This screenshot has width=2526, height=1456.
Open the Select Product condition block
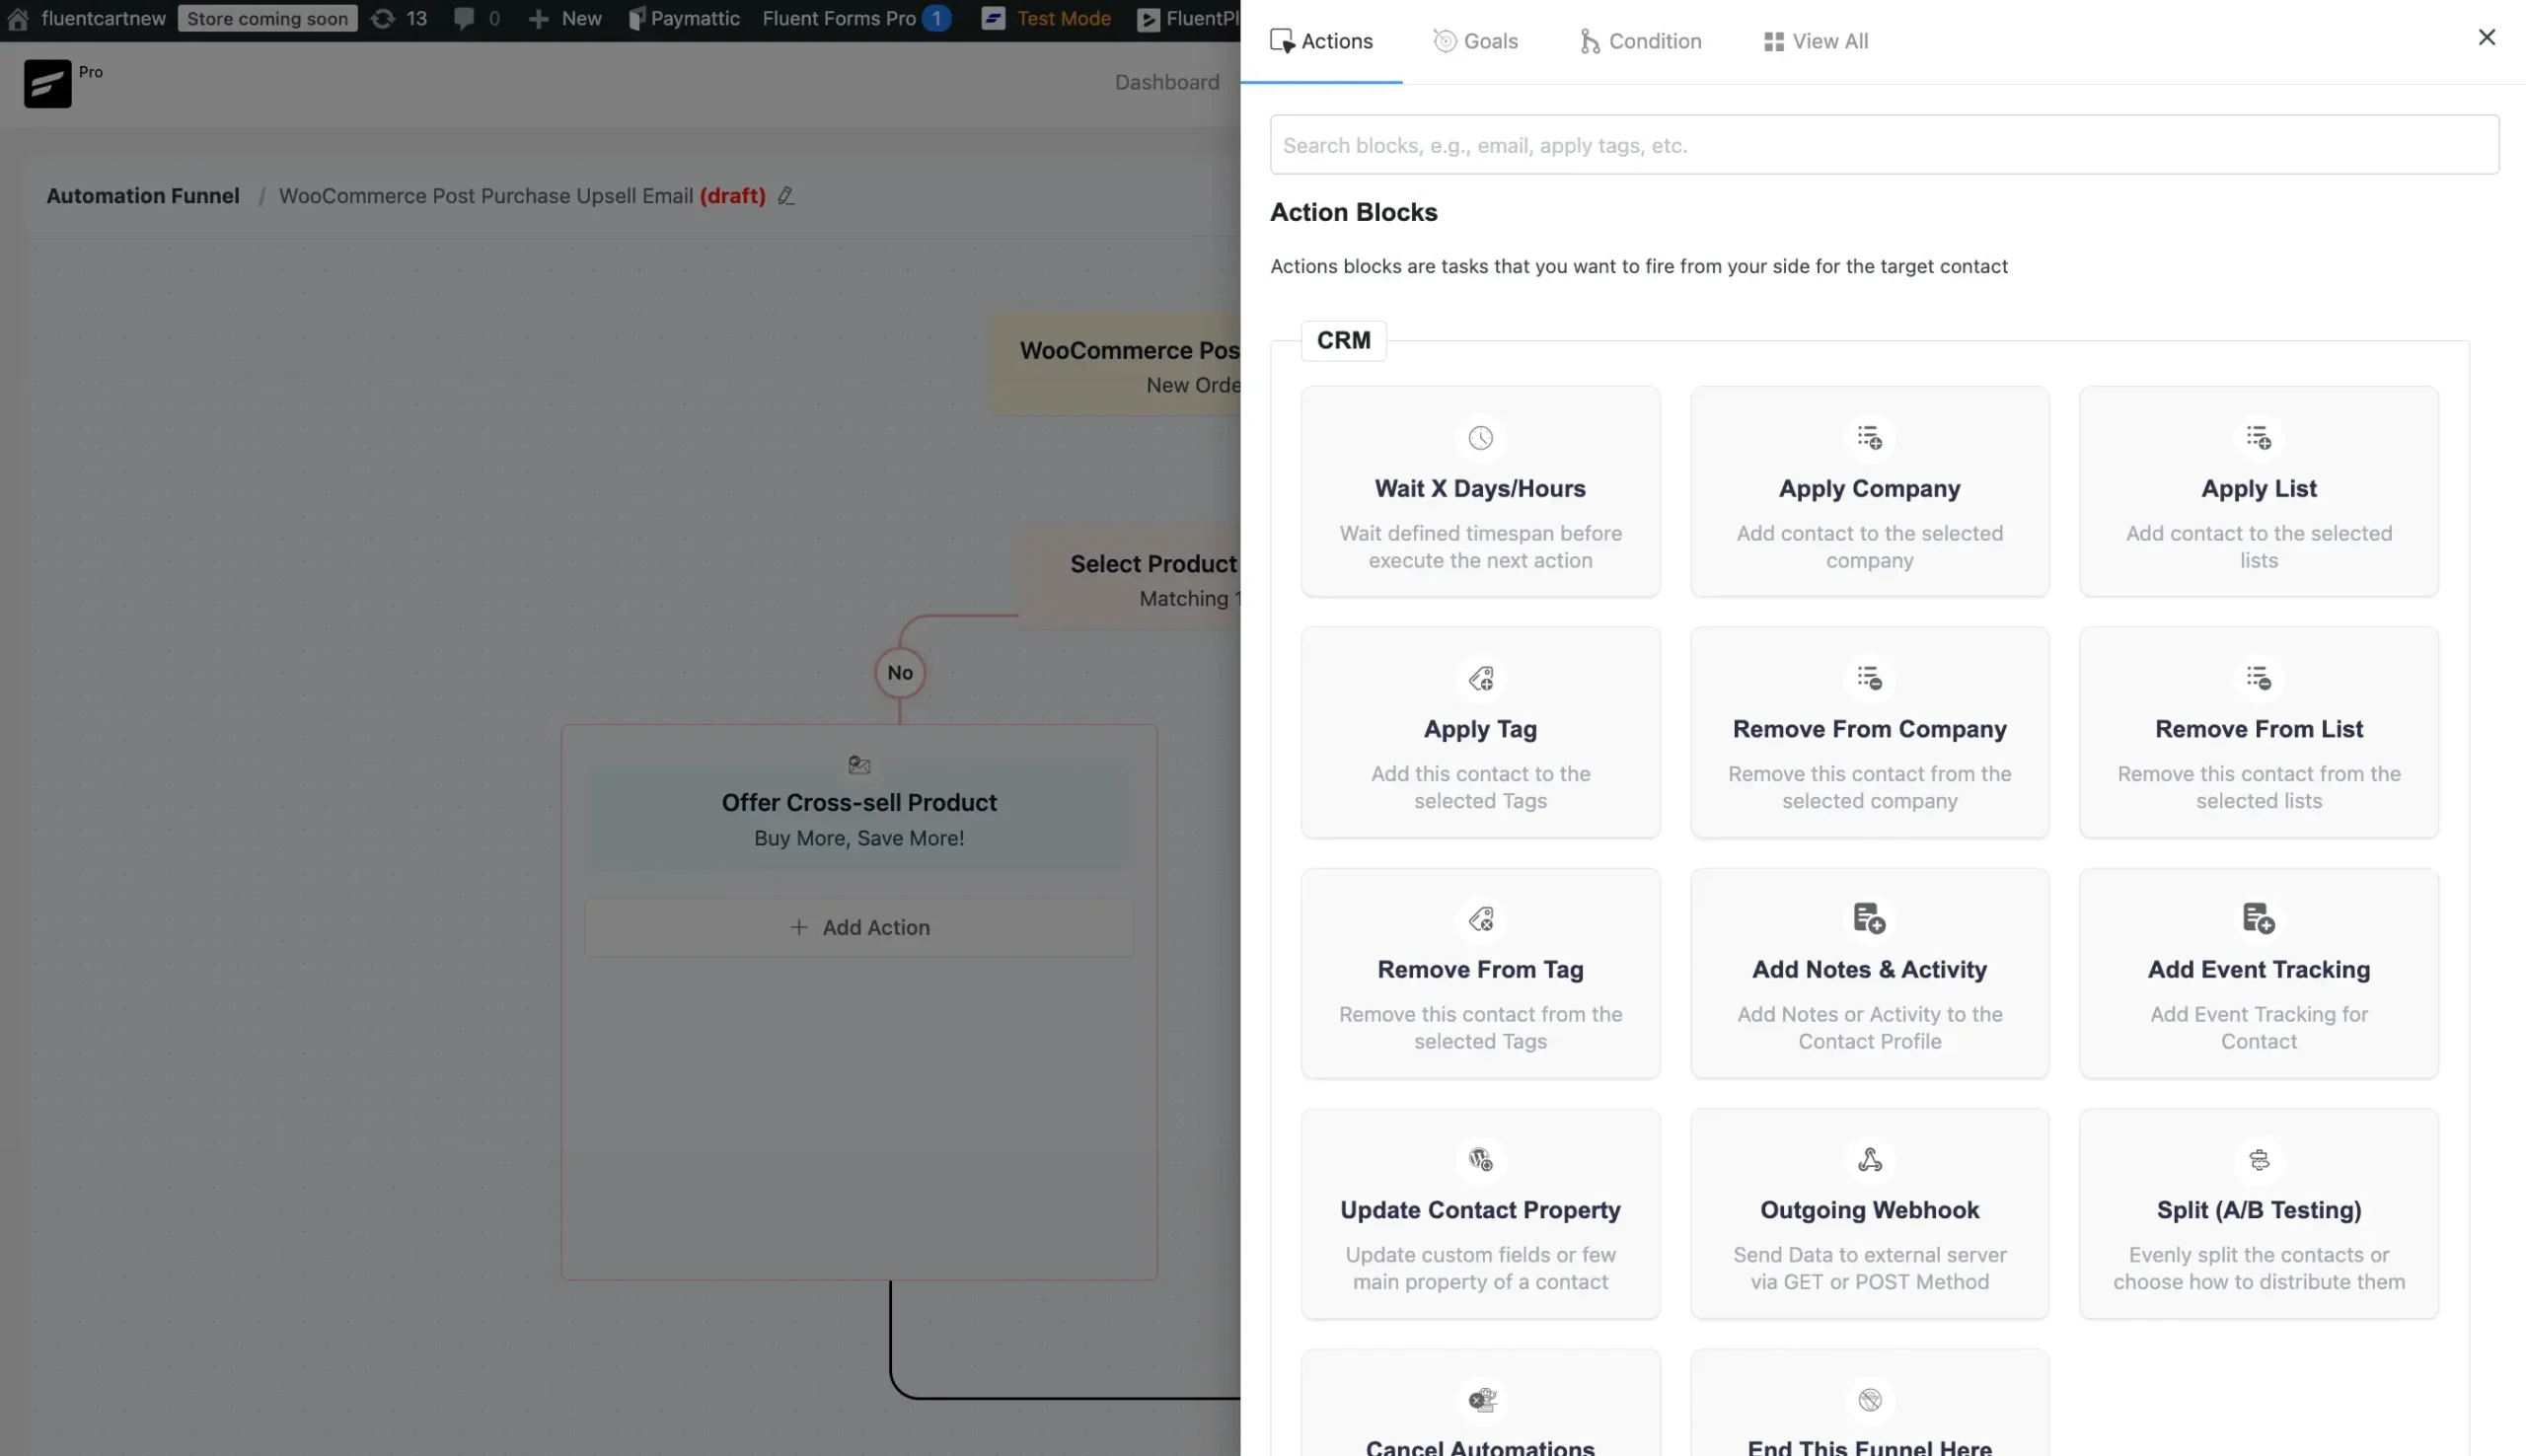[x=1129, y=579]
